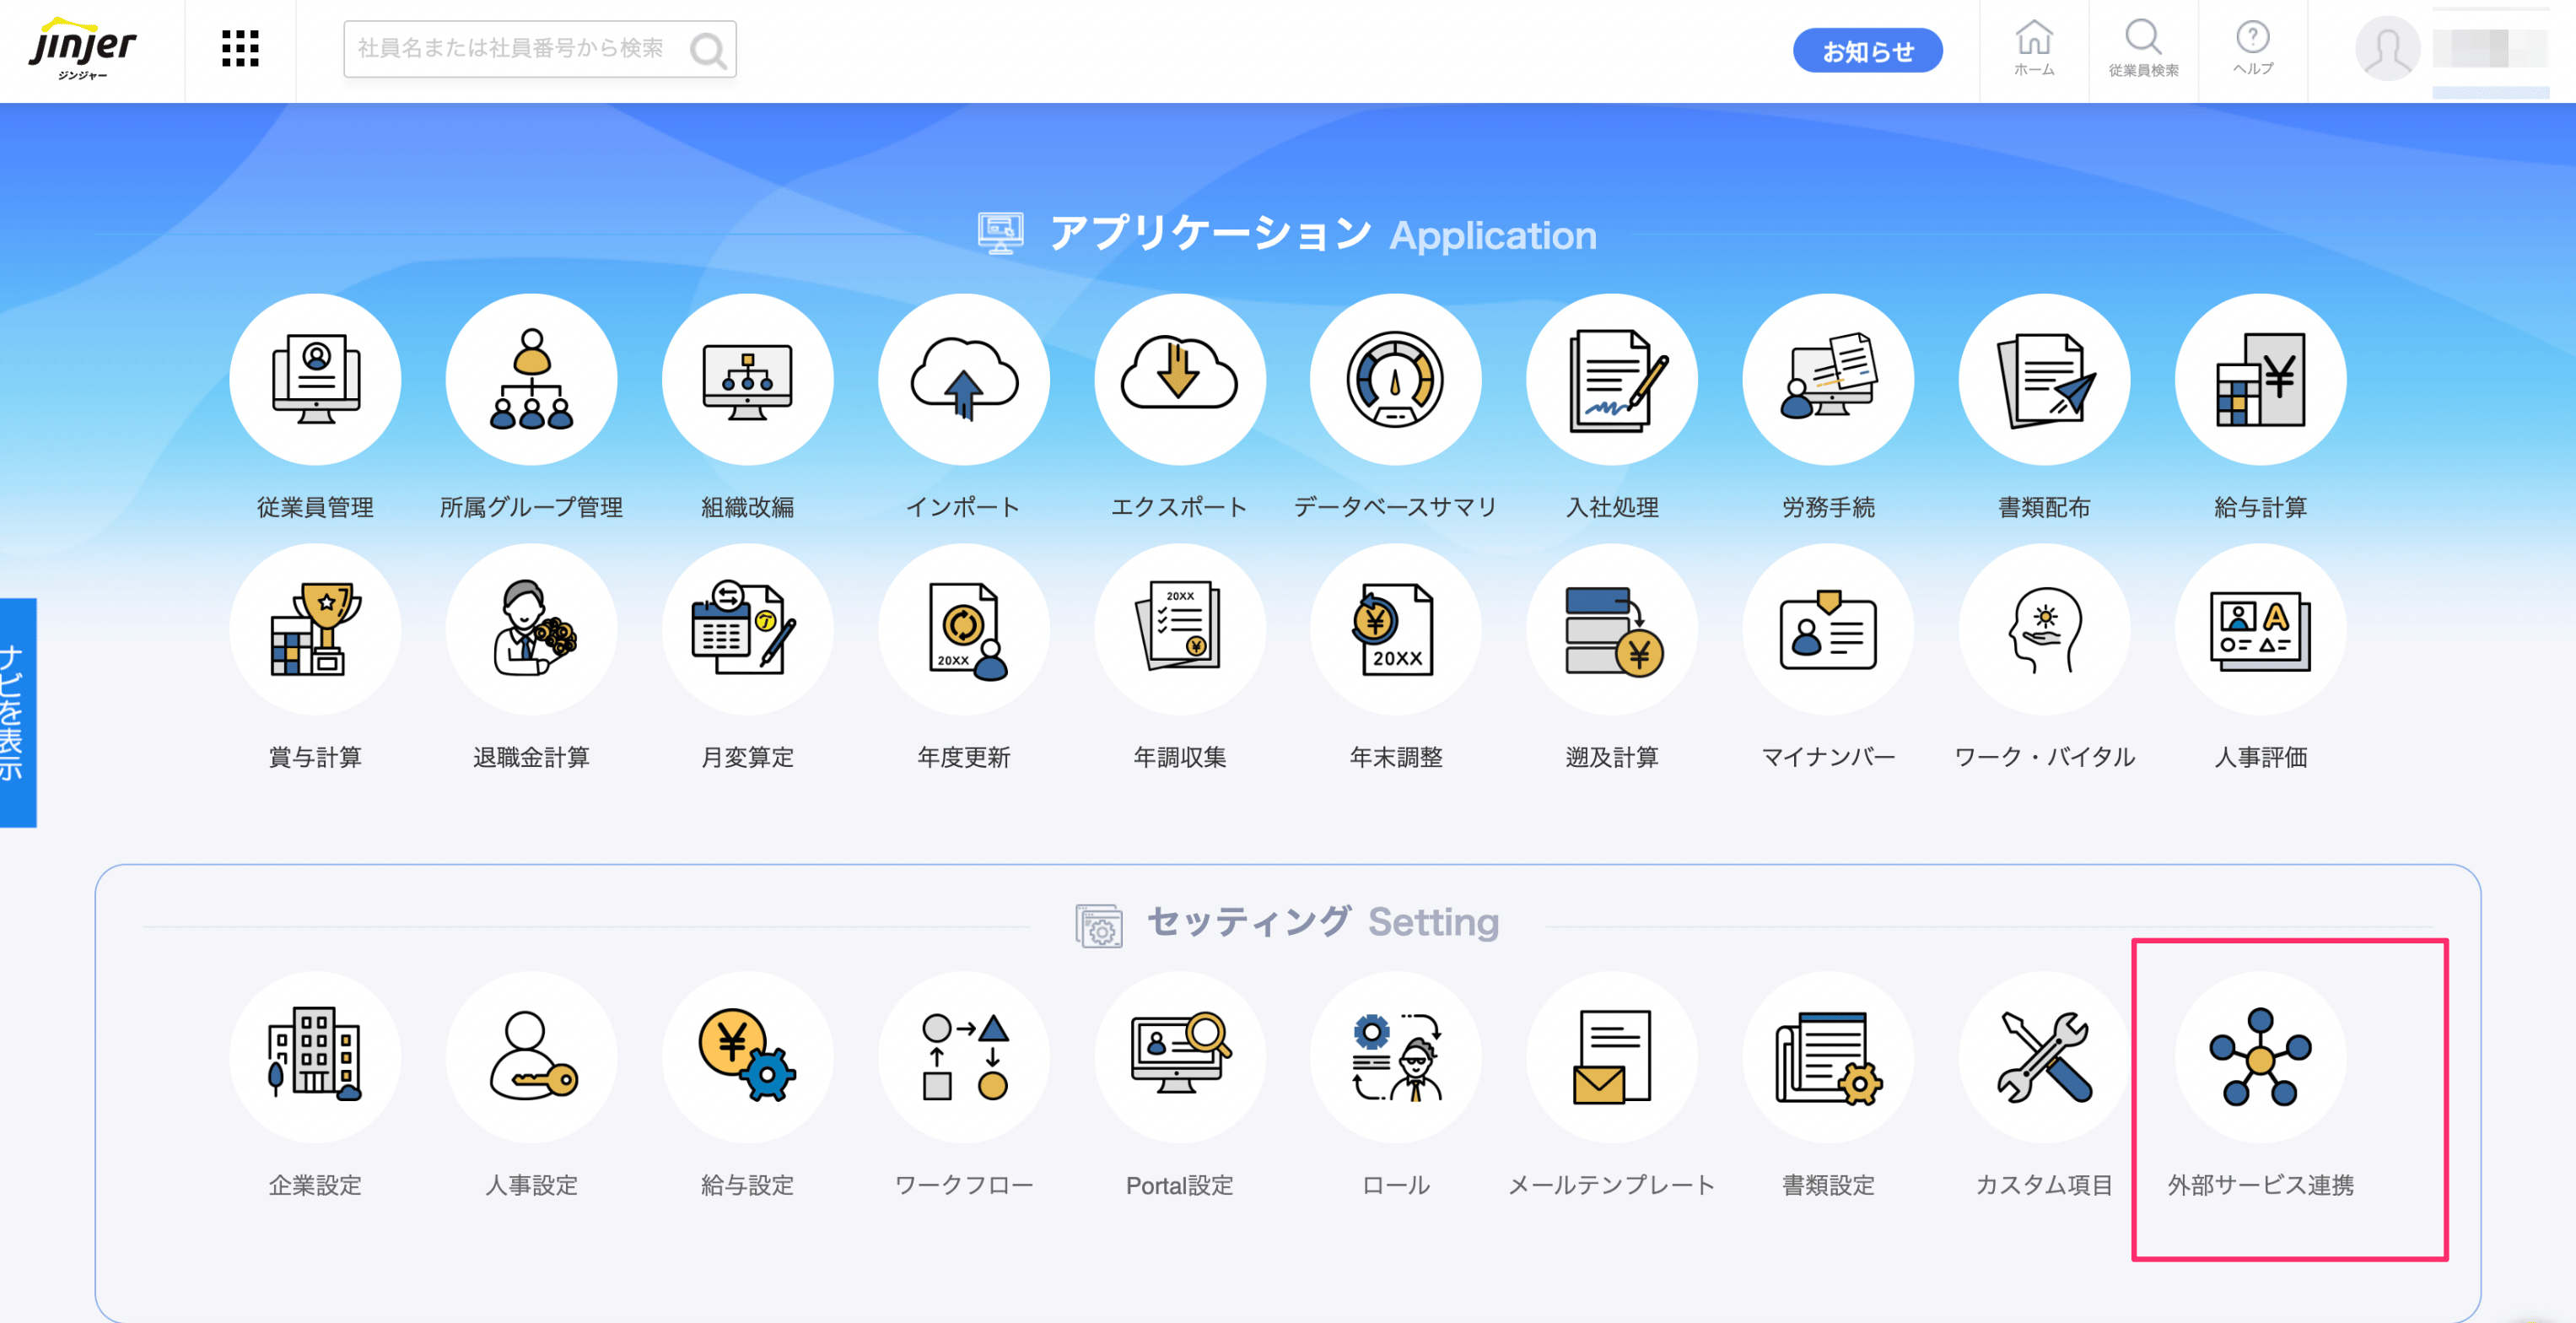Open the 入社処理 onboarding app
The height and width of the screenshot is (1323, 2576).
pyautogui.click(x=1611, y=379)
